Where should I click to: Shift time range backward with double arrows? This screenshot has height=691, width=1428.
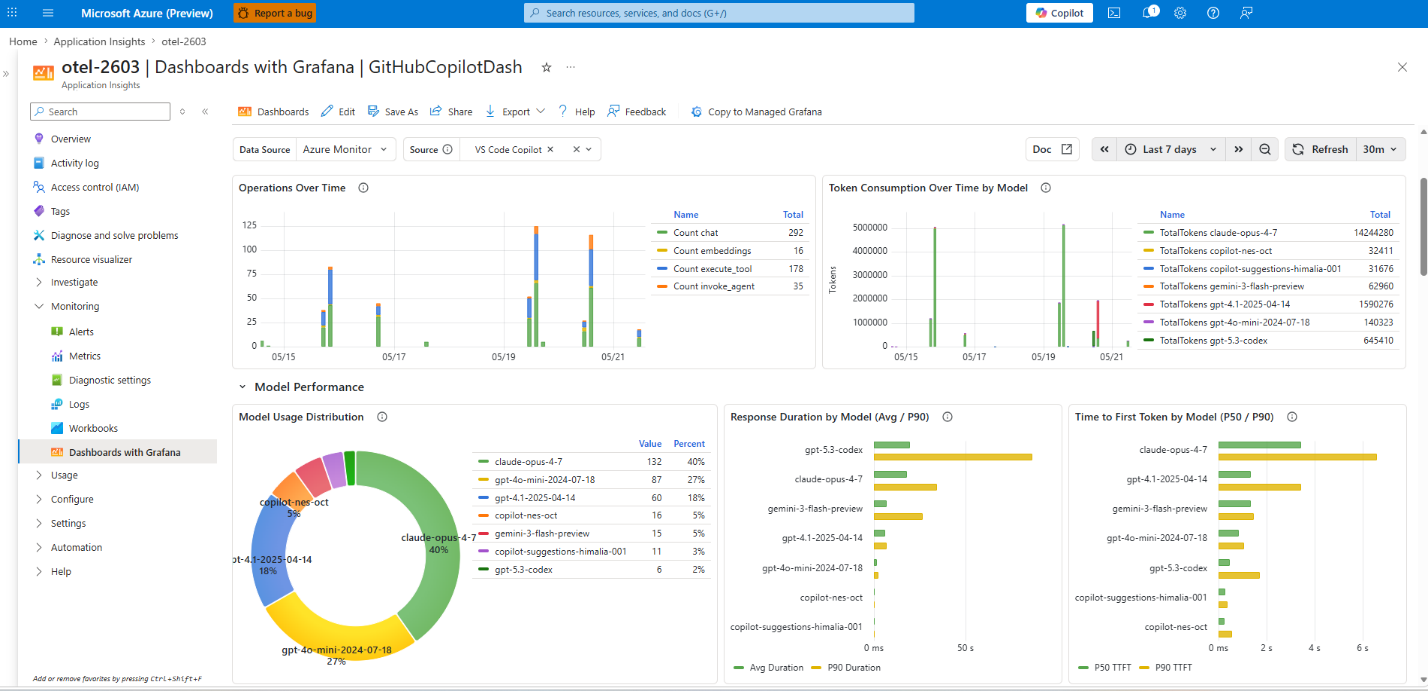[1104, 149]
